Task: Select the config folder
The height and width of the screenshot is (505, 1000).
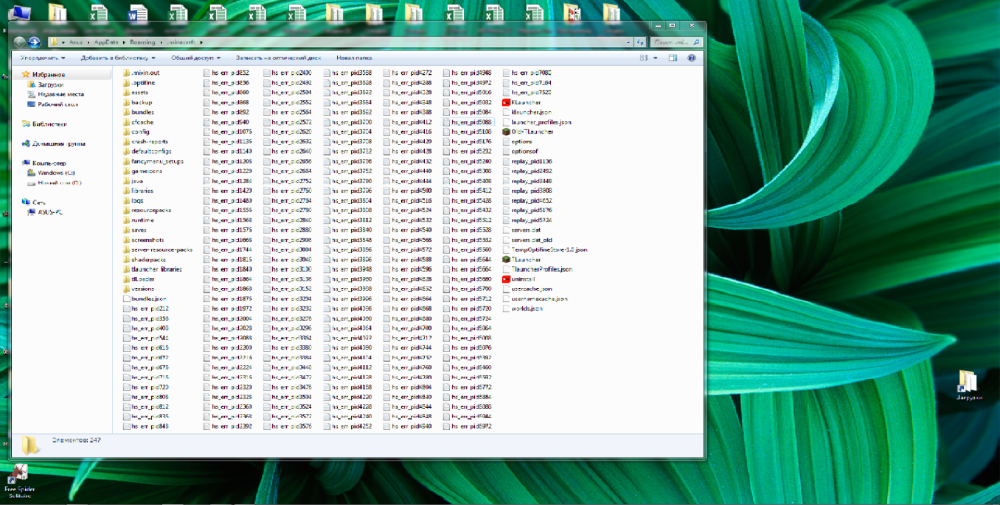Action: pyautogui.click(x=136, y=131)
